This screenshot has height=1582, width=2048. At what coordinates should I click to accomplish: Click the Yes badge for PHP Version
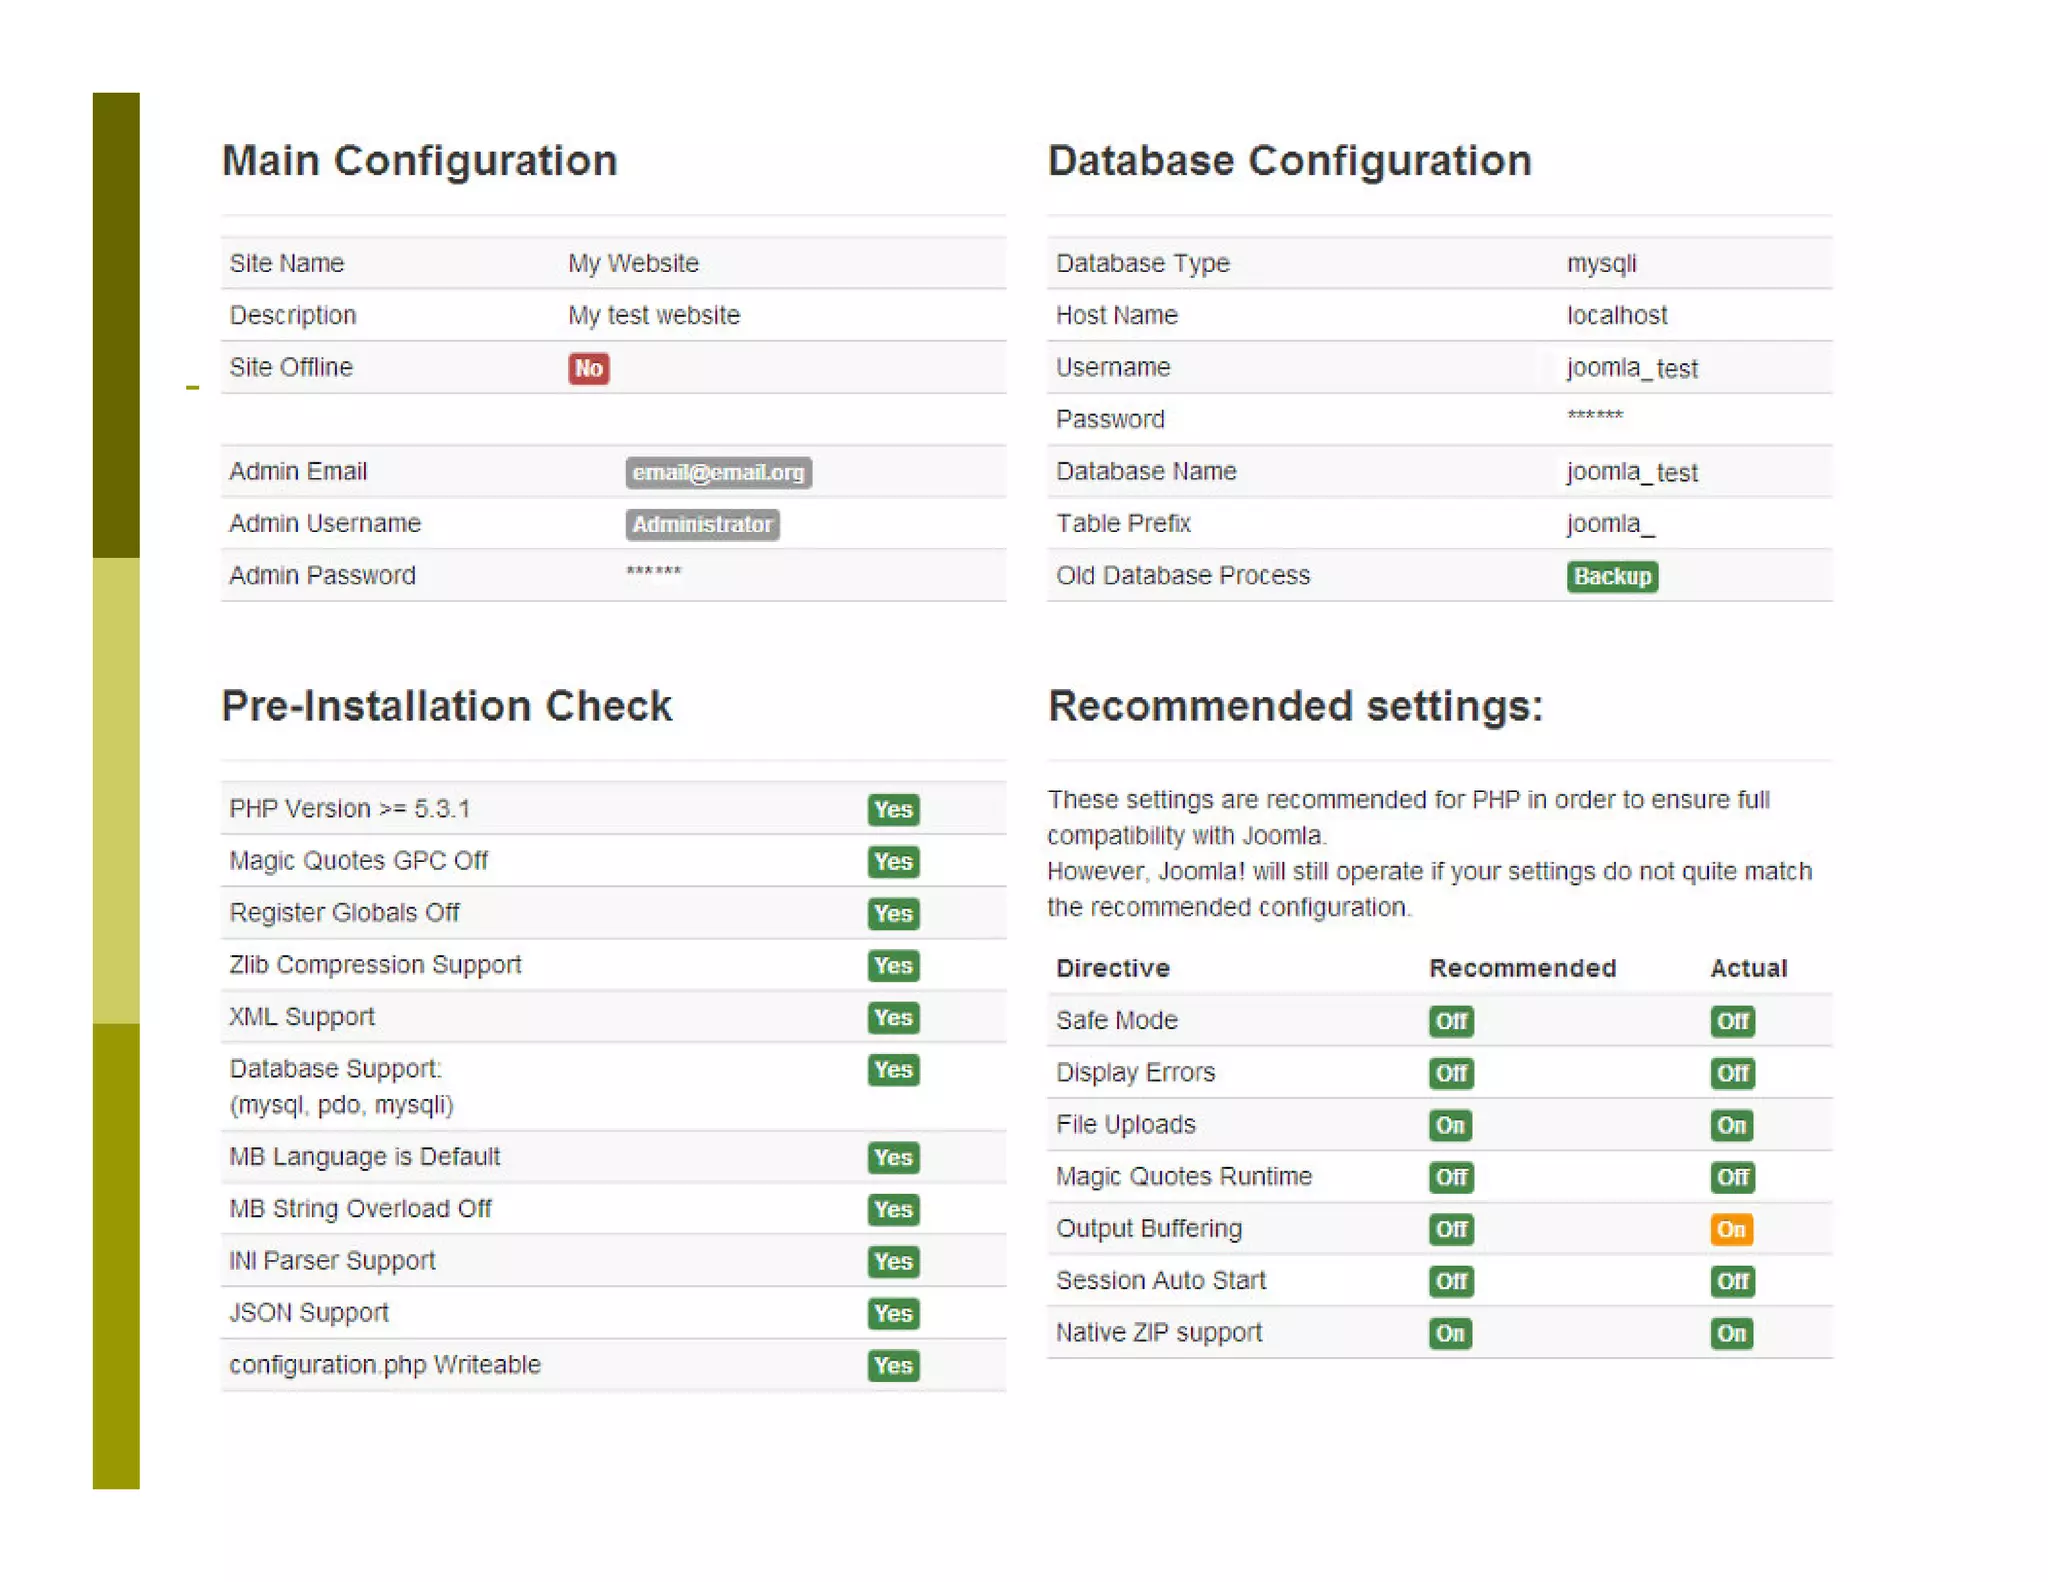(x=892, y=809)
